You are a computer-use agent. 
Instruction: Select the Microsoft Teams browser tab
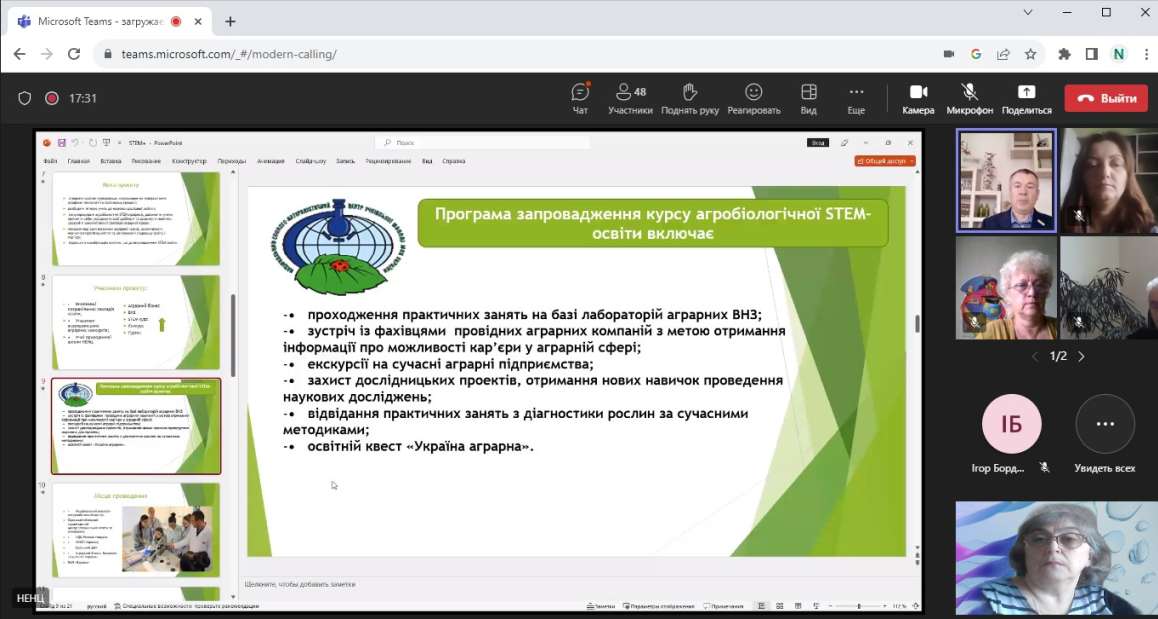[110, 21]
